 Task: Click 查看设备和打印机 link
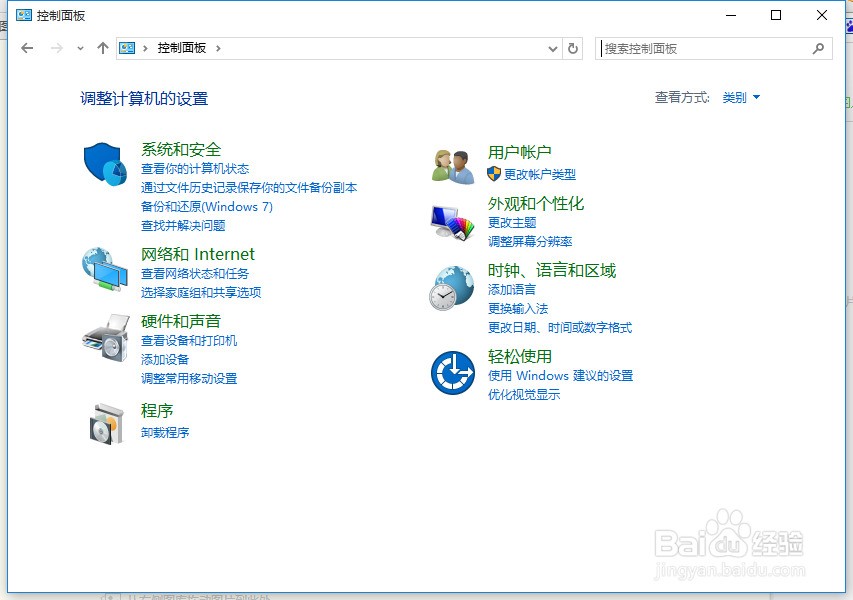(x=189, y=341)
